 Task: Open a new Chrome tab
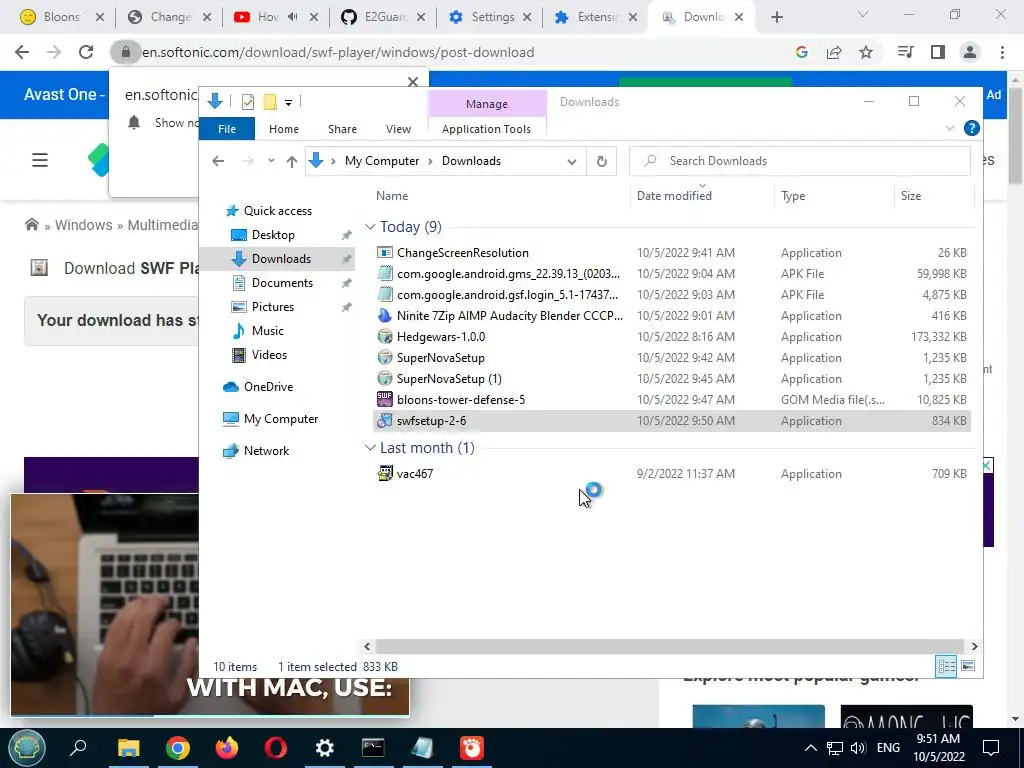click(x=776, y=17)
